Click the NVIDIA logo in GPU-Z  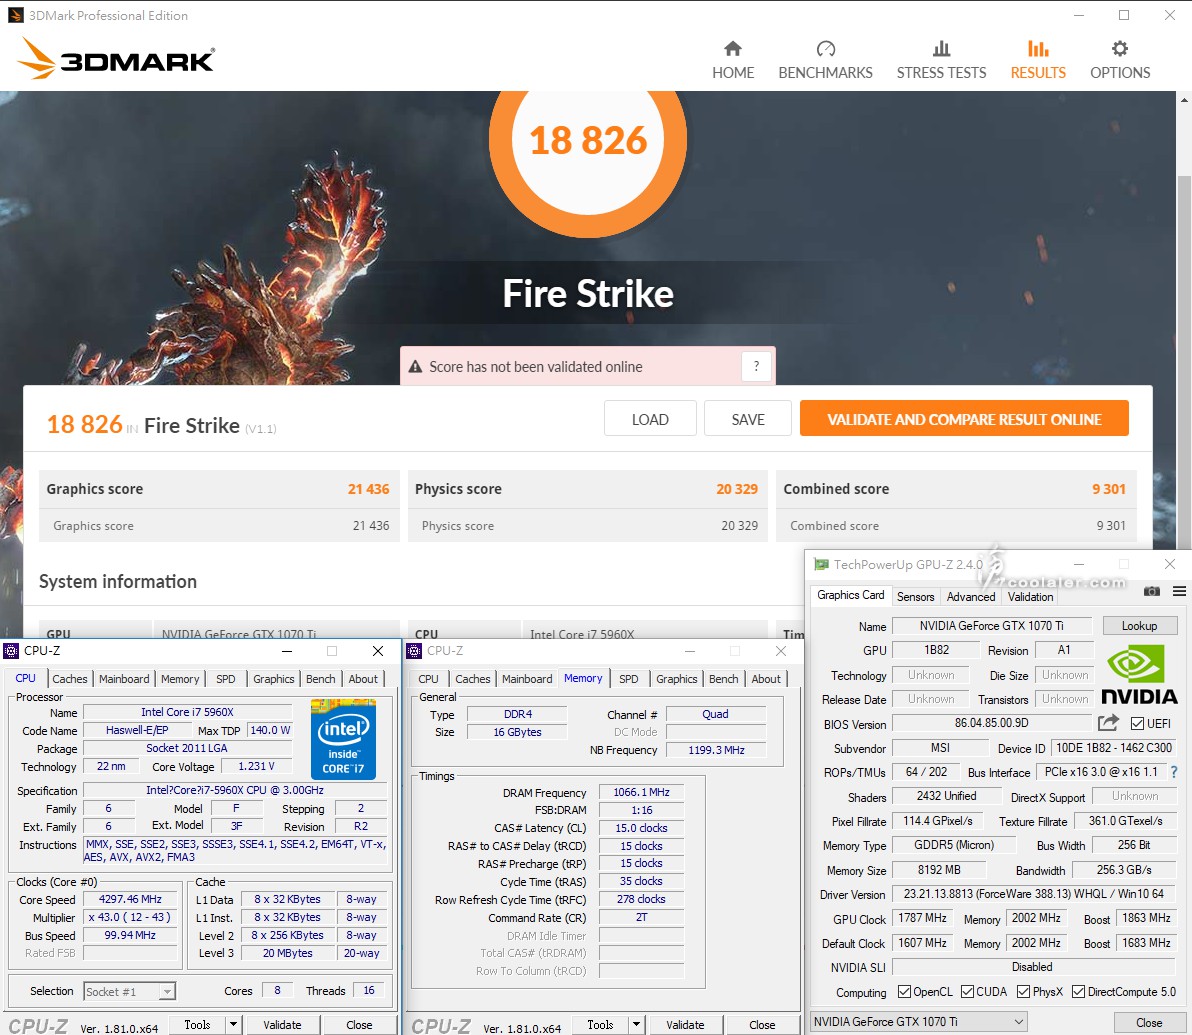(x=1139, y=675)
